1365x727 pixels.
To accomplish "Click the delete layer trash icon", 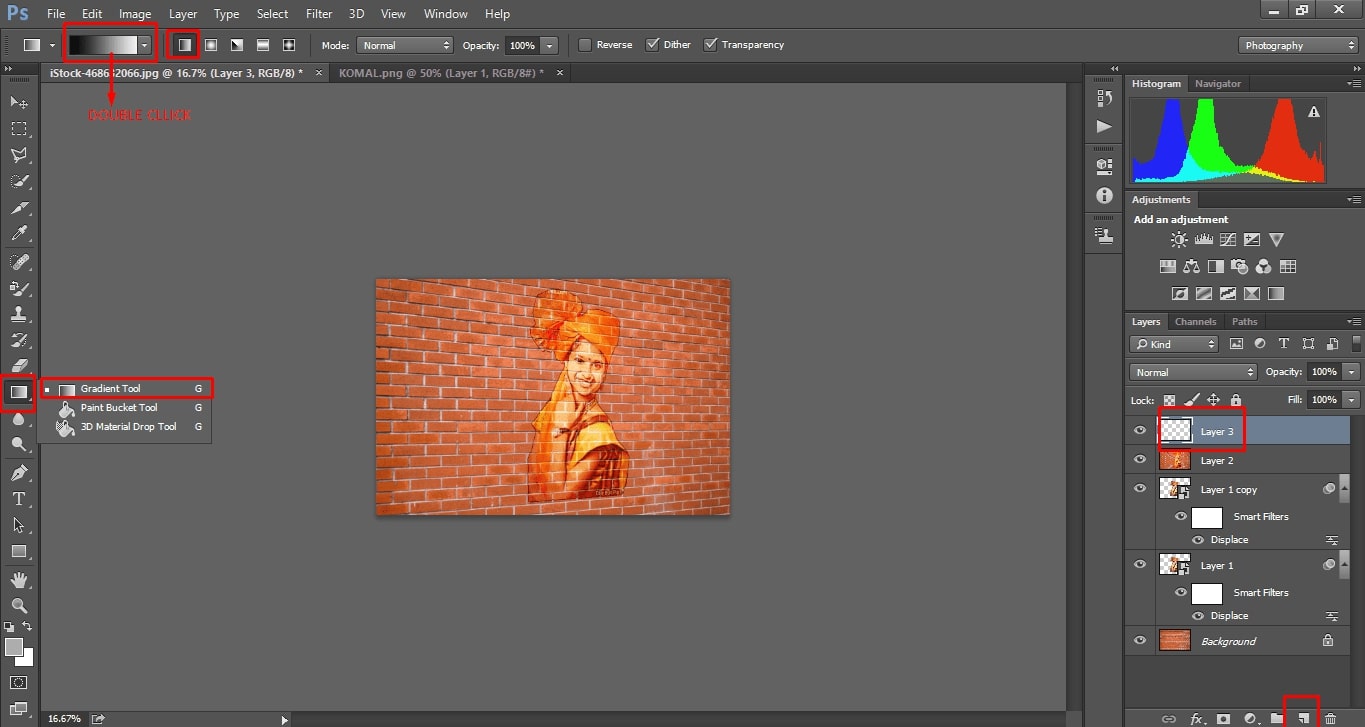I will click(1330, 718).
